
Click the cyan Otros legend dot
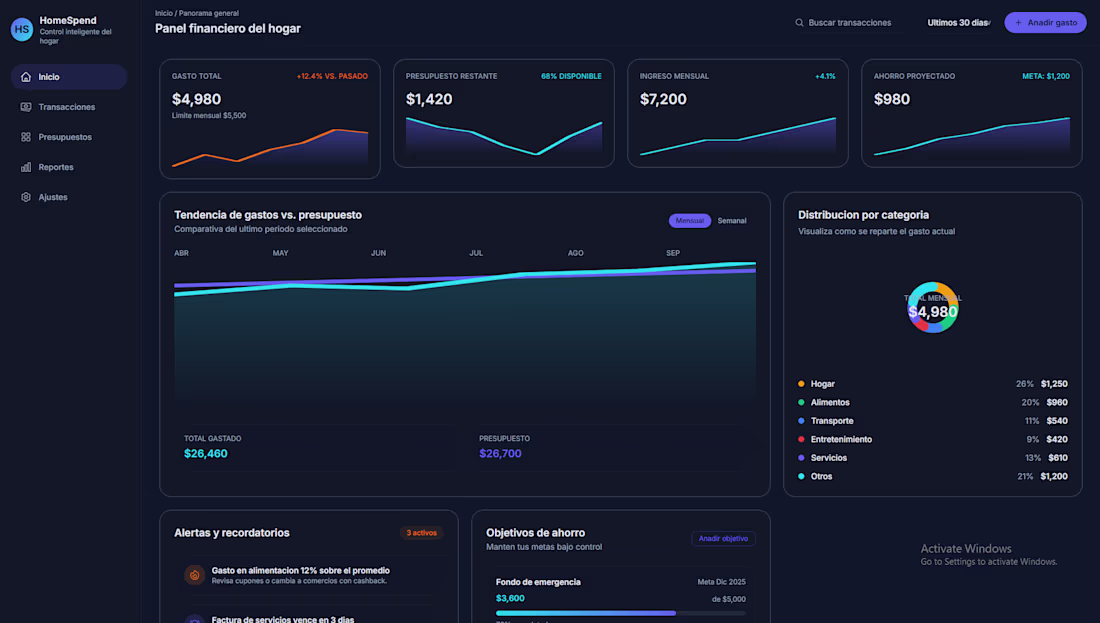pyautogui.click(x=801, y=476)
